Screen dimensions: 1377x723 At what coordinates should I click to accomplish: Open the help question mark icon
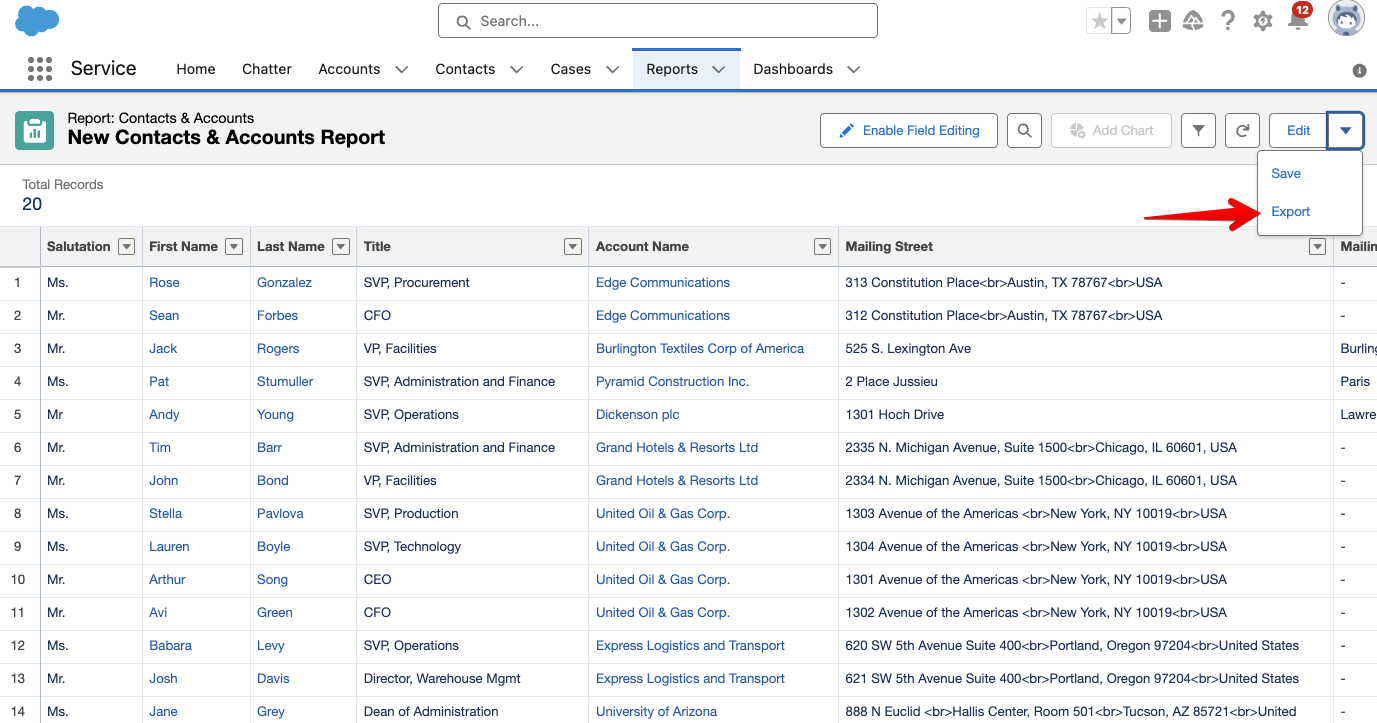coord(1228,20)
